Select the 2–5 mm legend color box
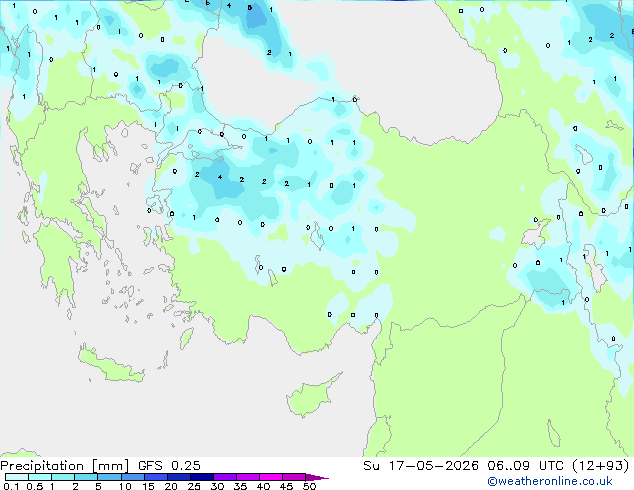This screenshot has width=634, height=490. click(x=86, y=477)
